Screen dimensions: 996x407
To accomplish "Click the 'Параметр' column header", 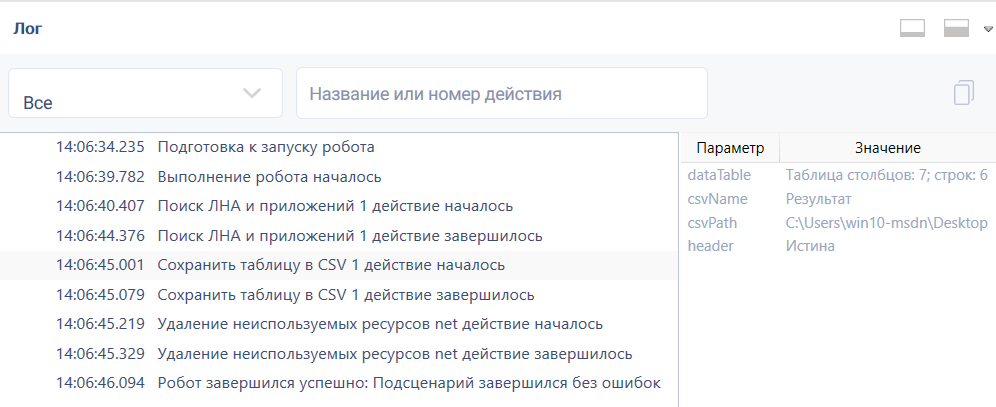I will pyautogui.click(x=730, y=148).
